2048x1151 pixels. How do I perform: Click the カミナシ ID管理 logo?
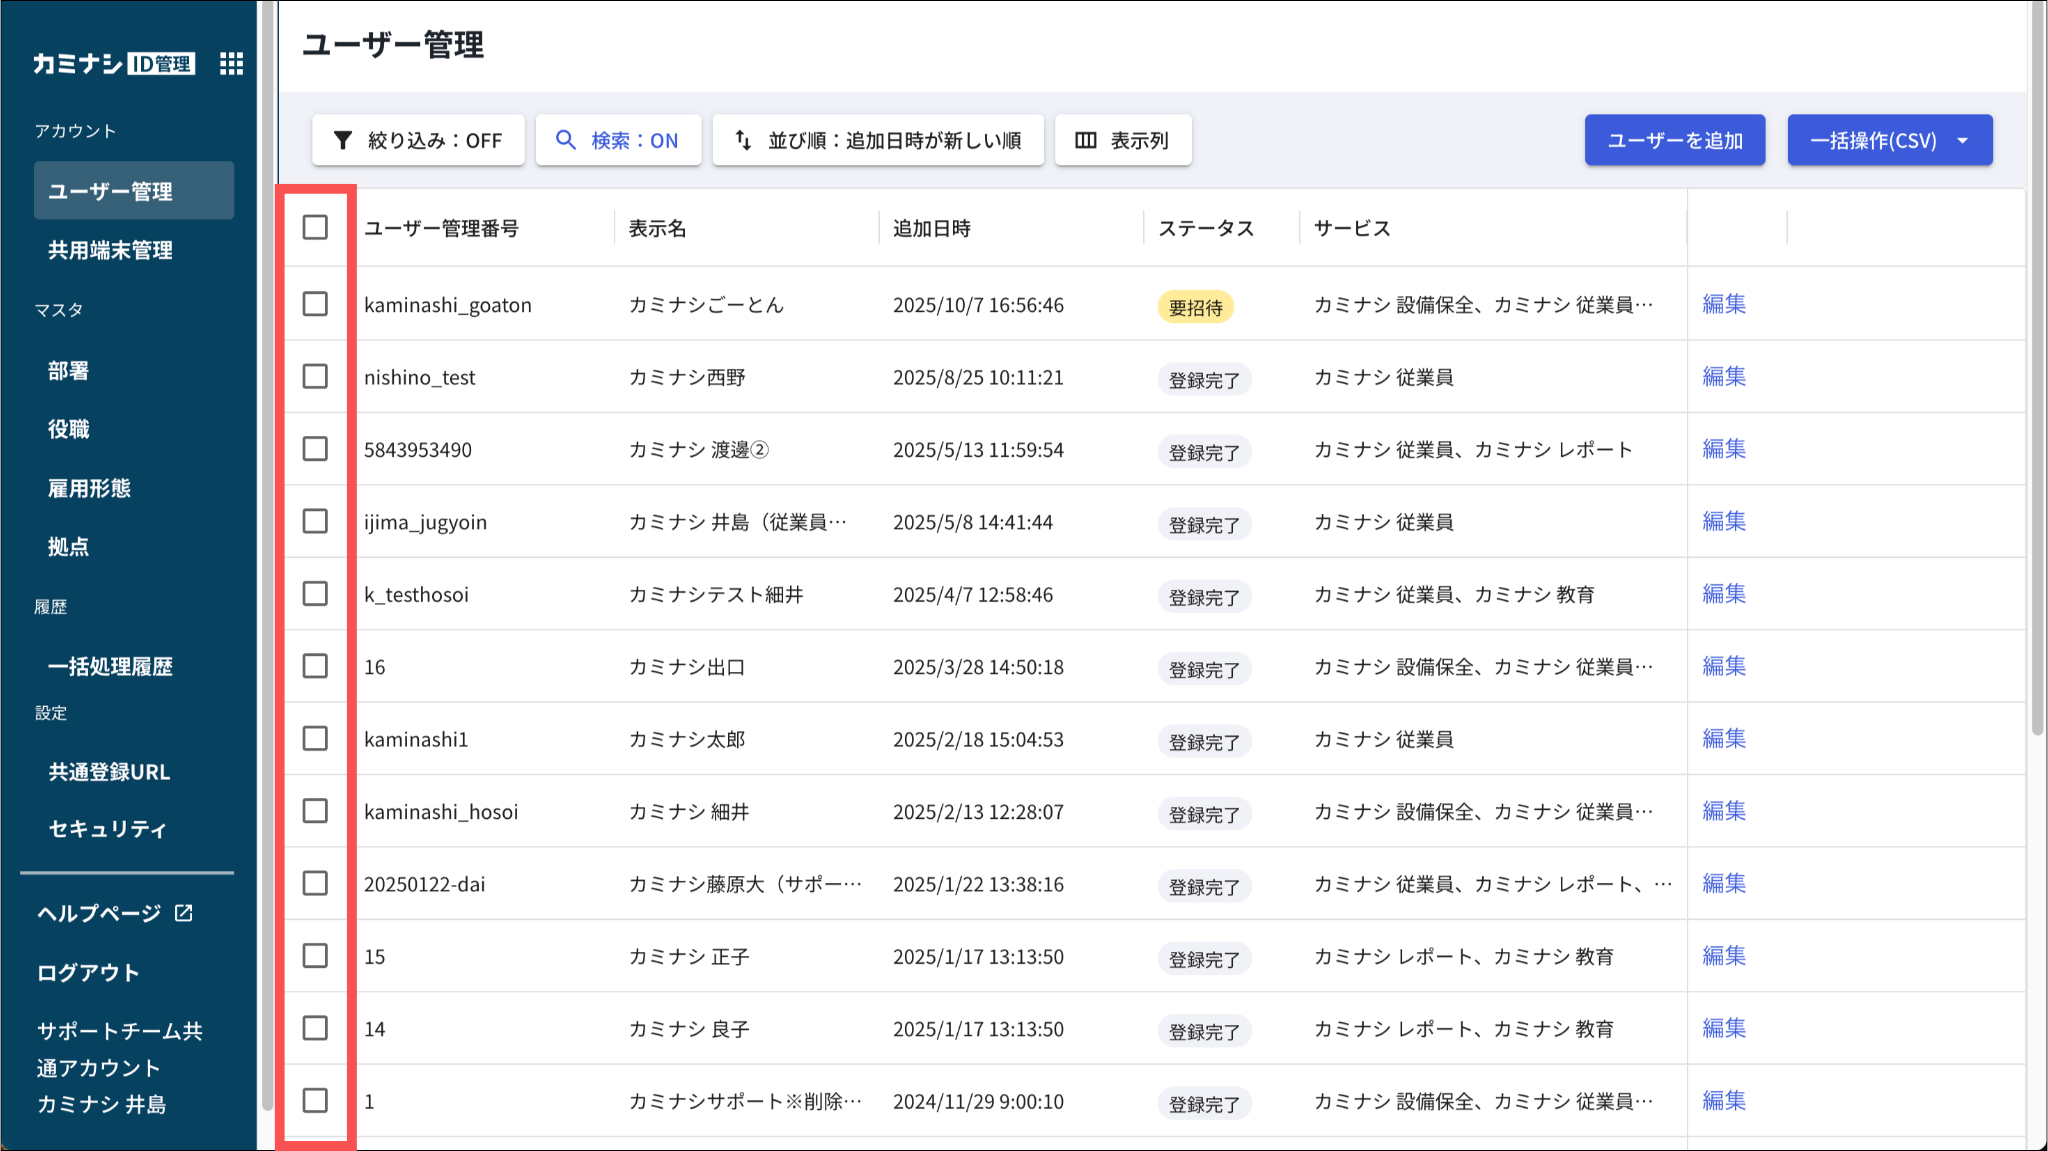pos(113,64)
